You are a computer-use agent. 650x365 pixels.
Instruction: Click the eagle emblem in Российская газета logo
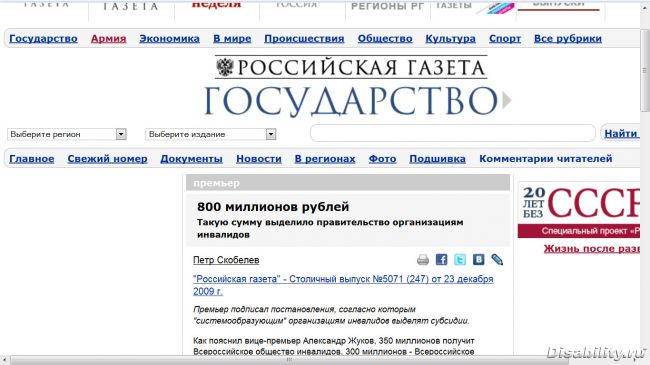tap(225, 67)
